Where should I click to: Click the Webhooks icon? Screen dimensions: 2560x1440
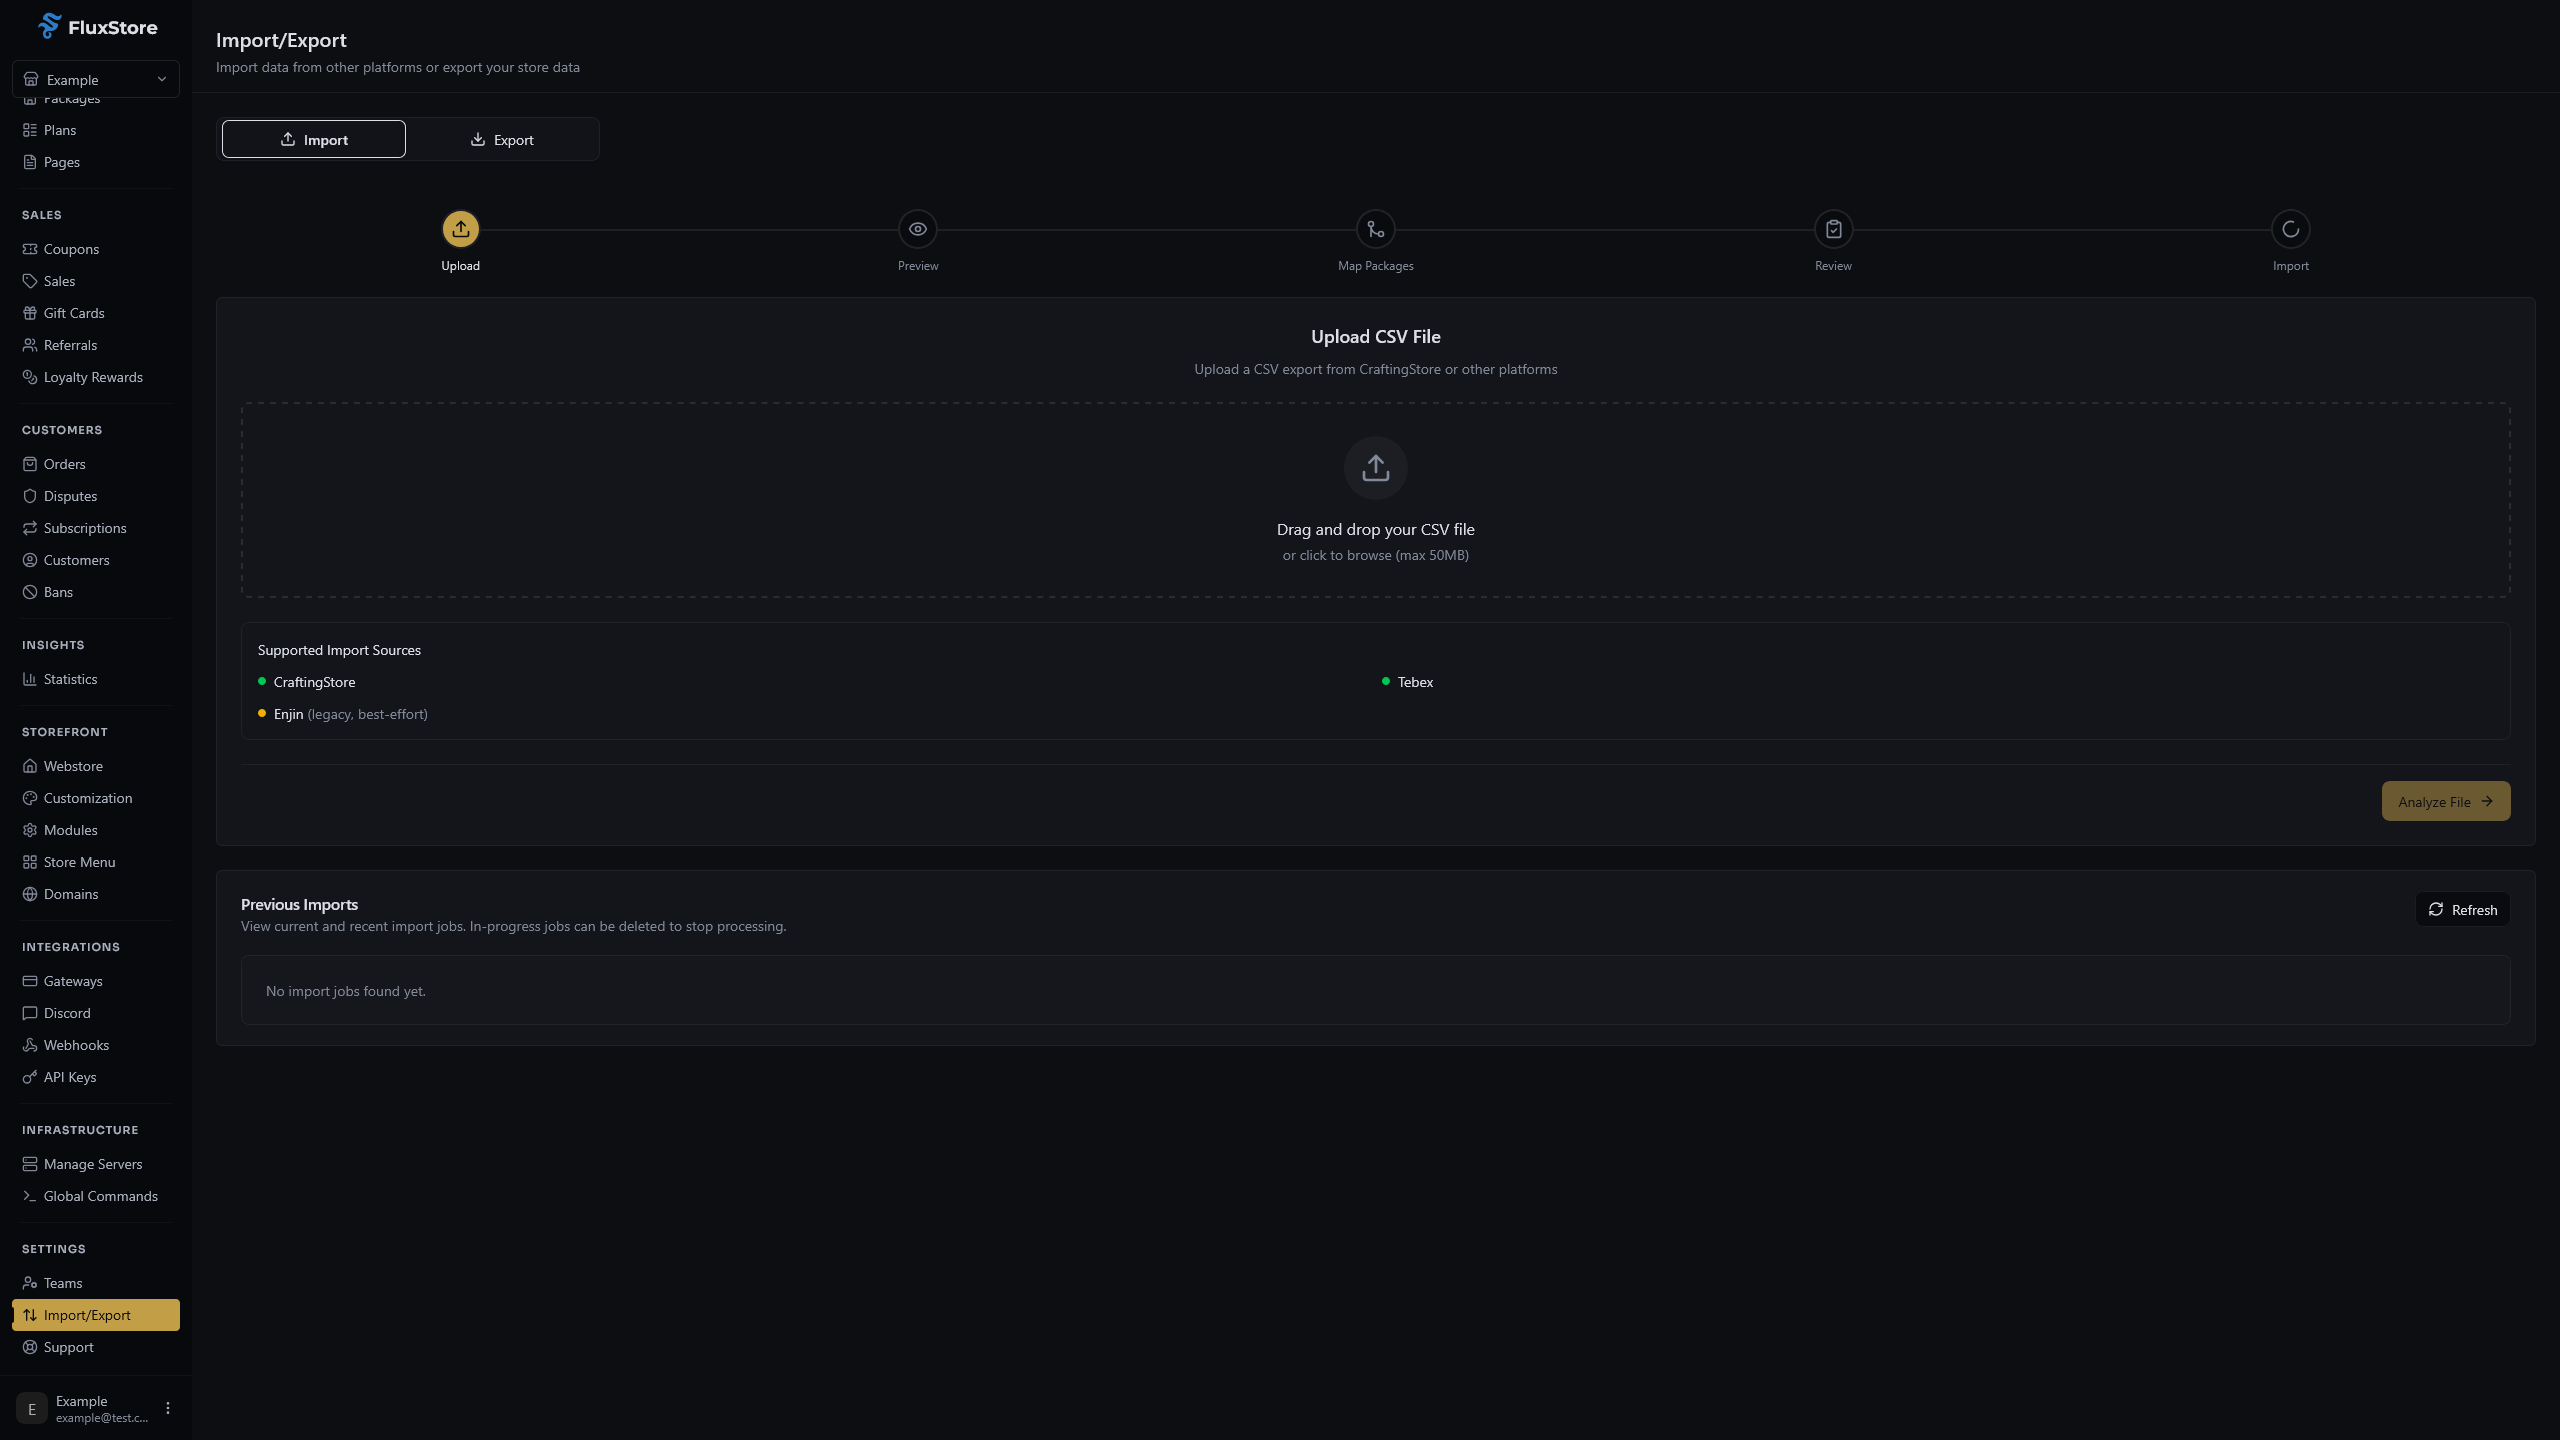(30, 1045)
